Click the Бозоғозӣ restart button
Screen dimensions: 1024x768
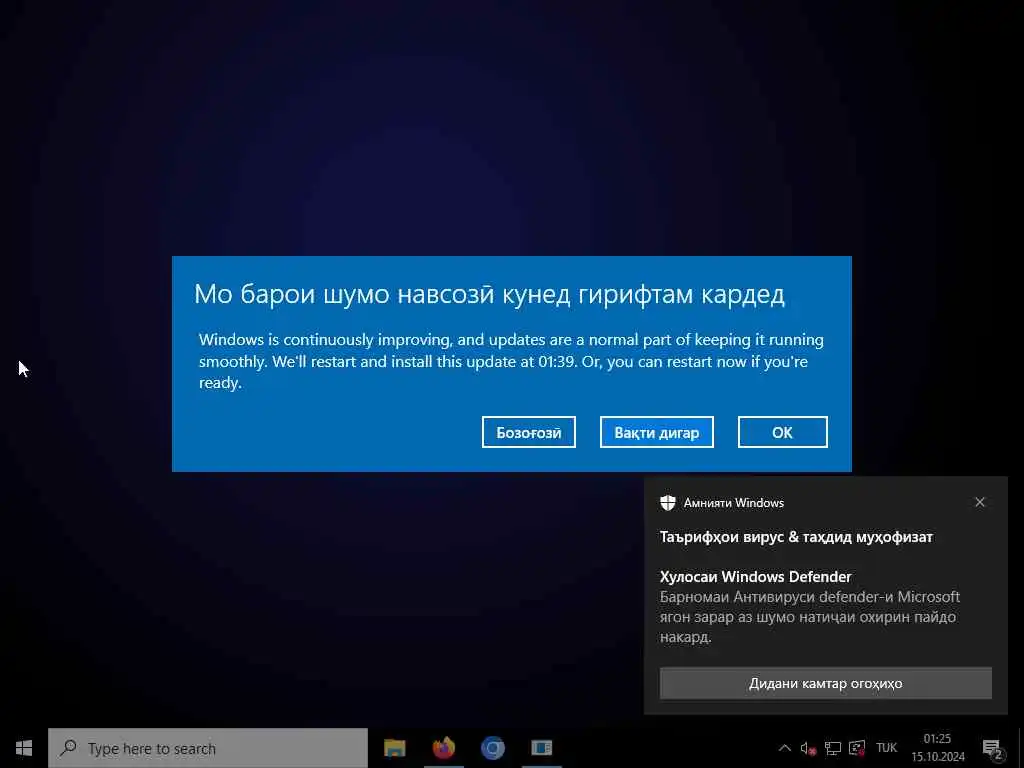(528, 432)
